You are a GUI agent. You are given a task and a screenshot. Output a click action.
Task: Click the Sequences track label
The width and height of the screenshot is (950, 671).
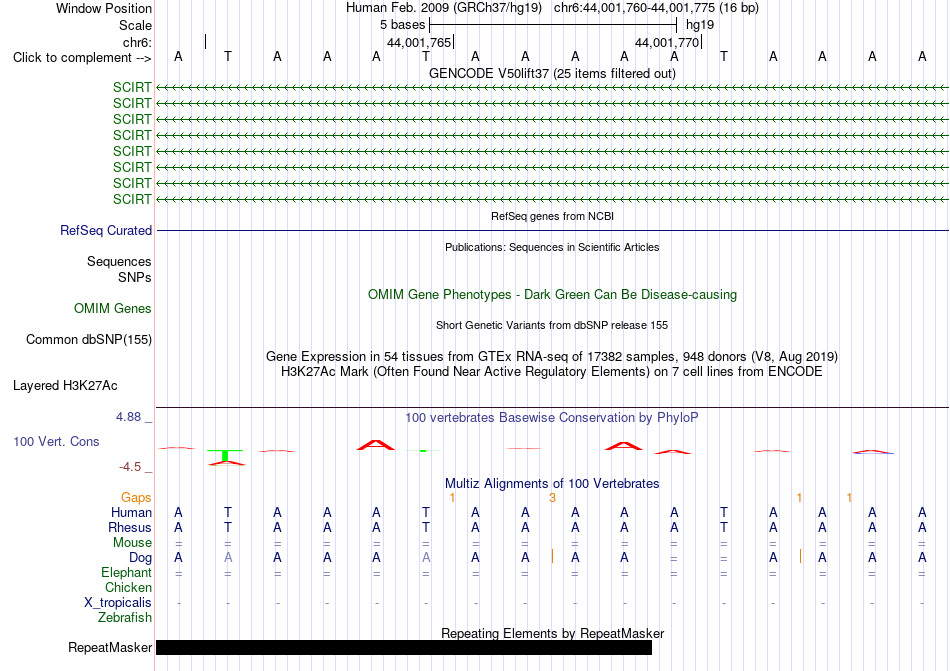point(119,262)
